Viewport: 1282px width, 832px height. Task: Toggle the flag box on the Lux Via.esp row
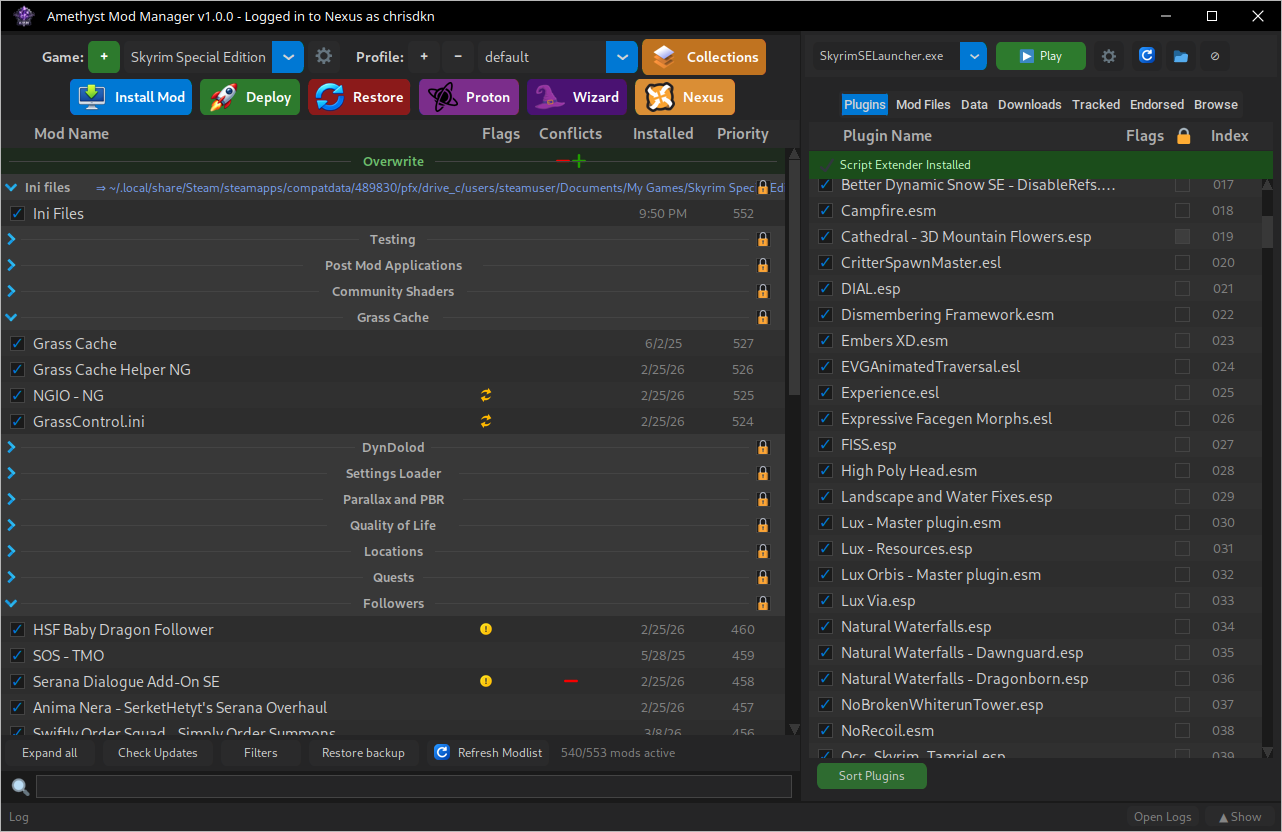(1182, 600)
